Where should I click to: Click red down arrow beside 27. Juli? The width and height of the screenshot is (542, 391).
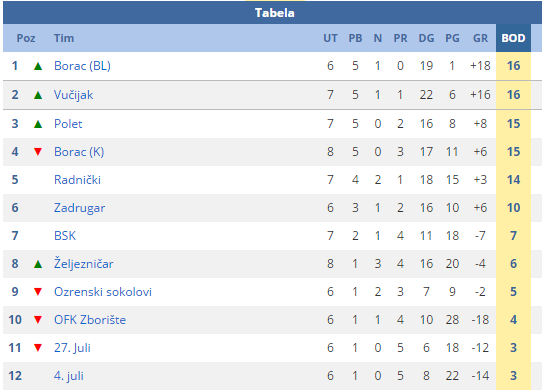(x=38, y=348)
